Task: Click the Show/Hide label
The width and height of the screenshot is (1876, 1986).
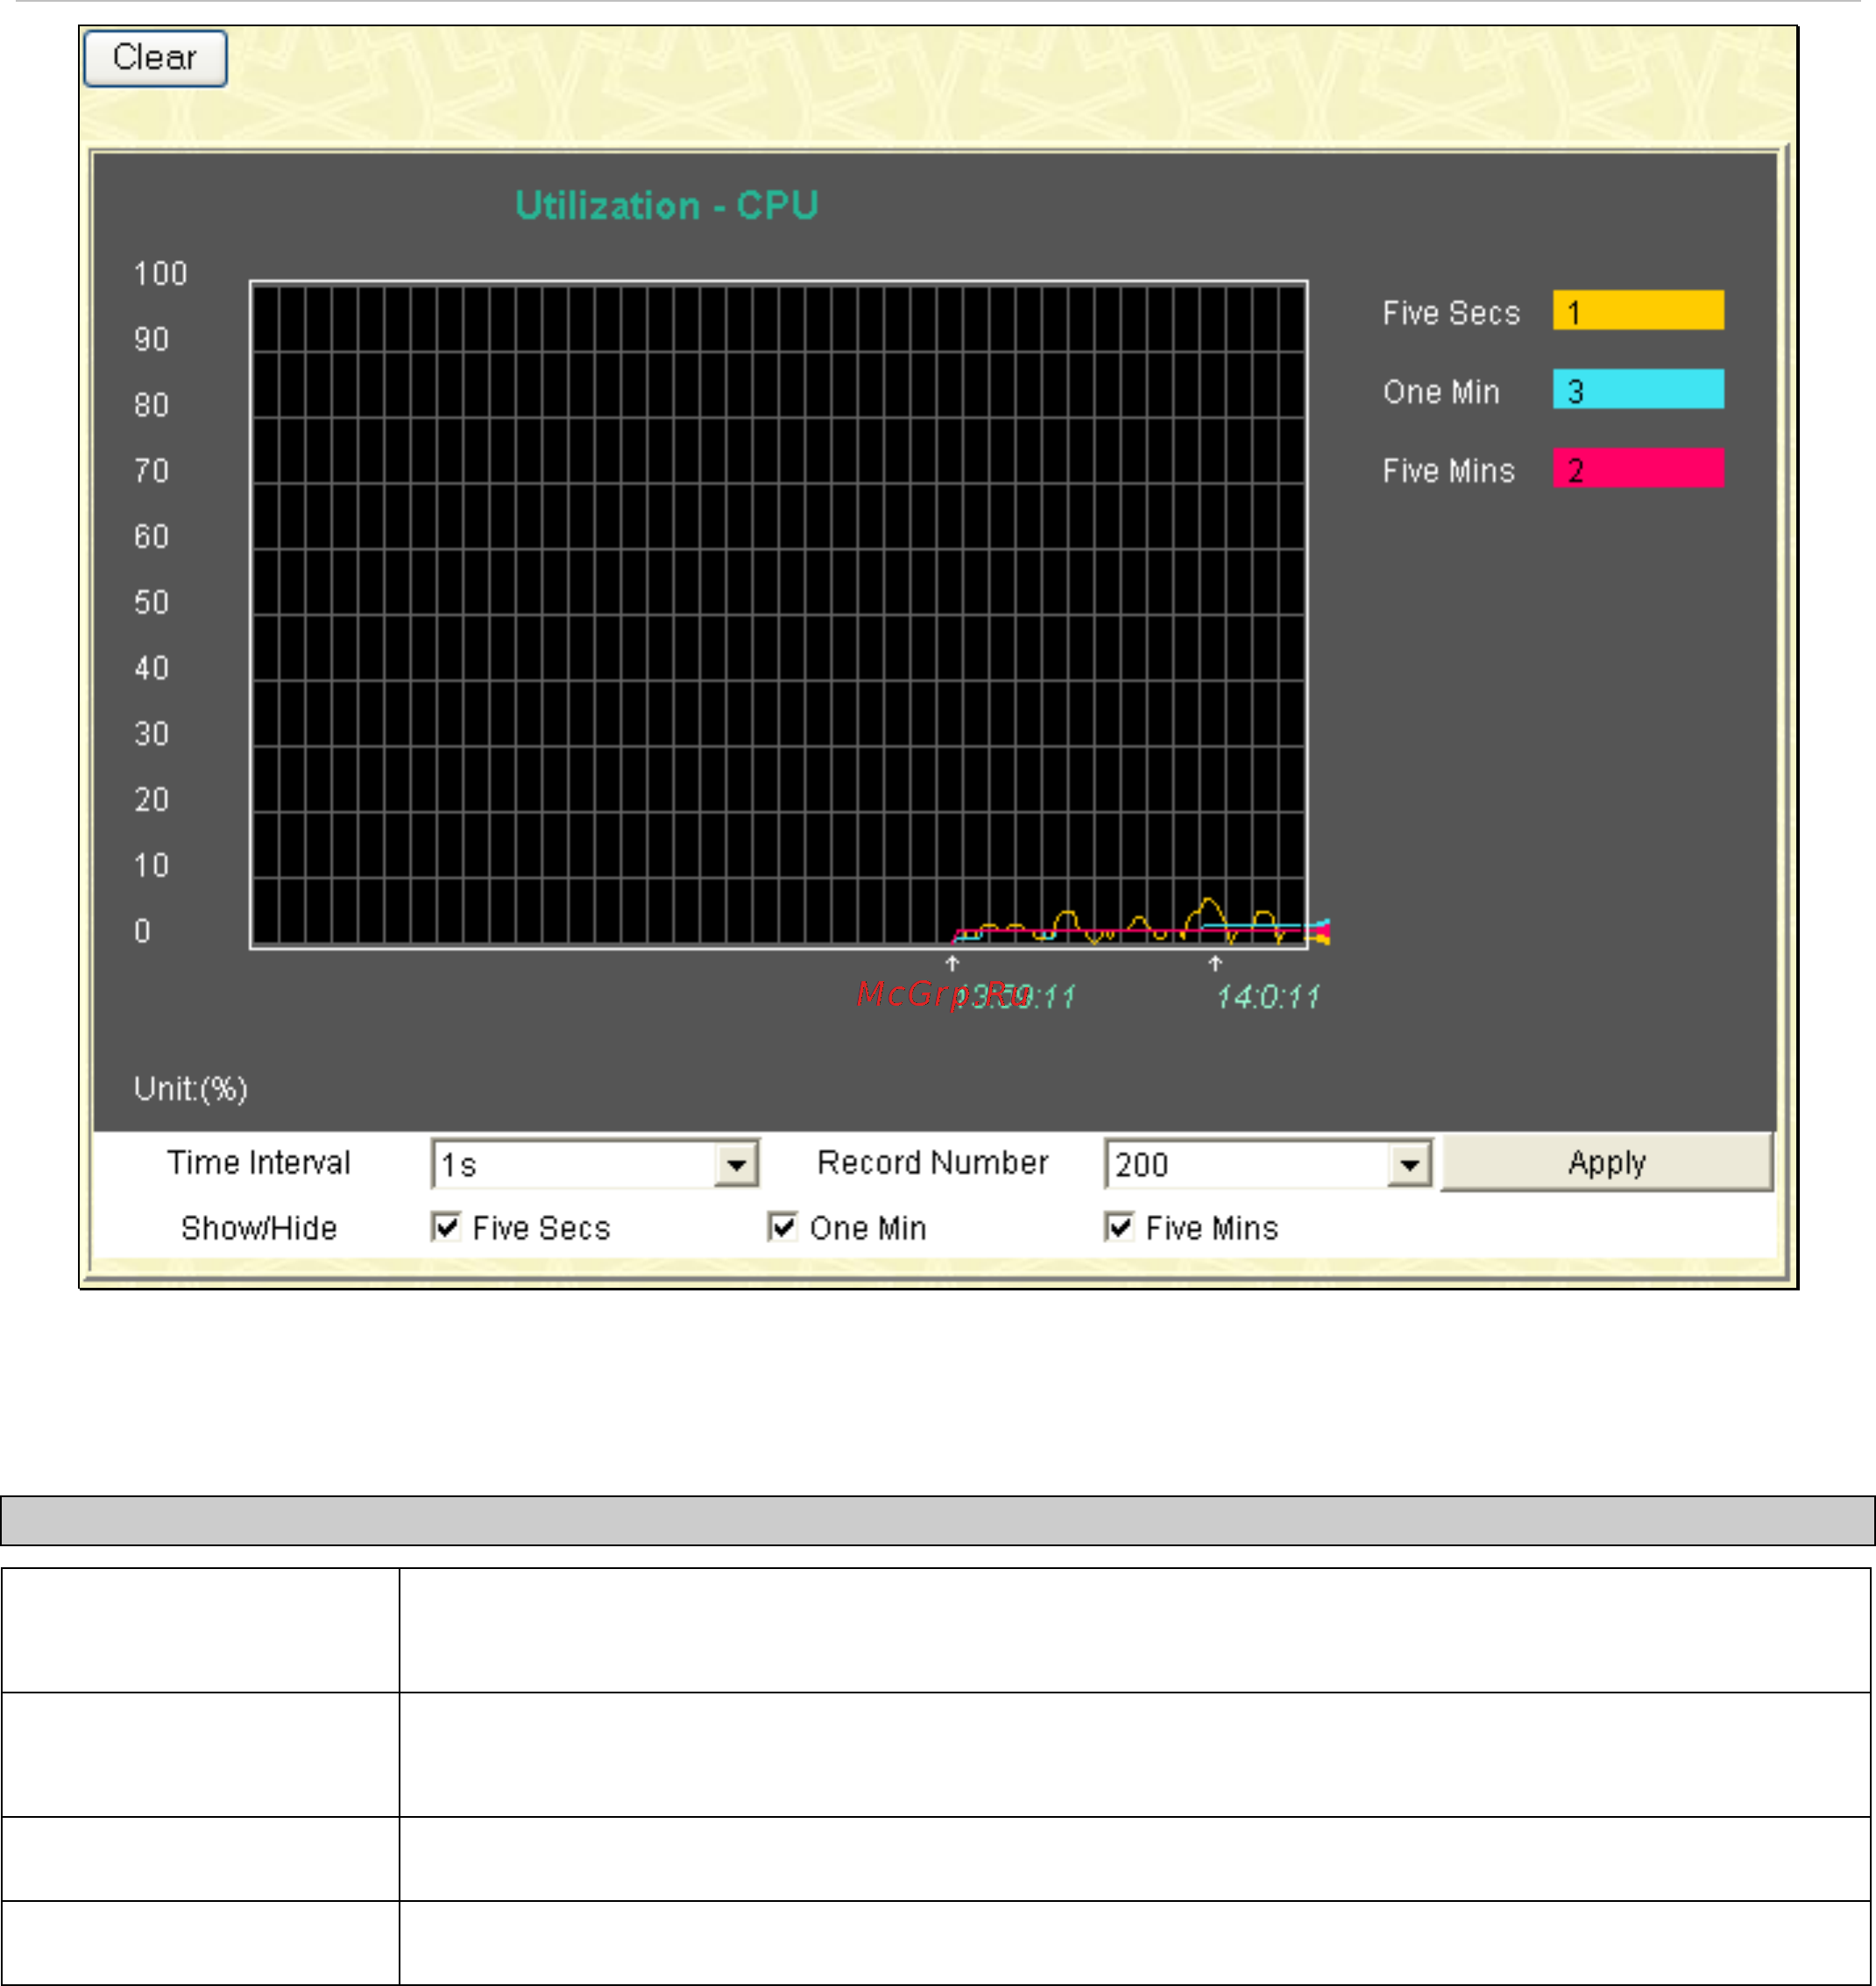Action: [258, 1228]
